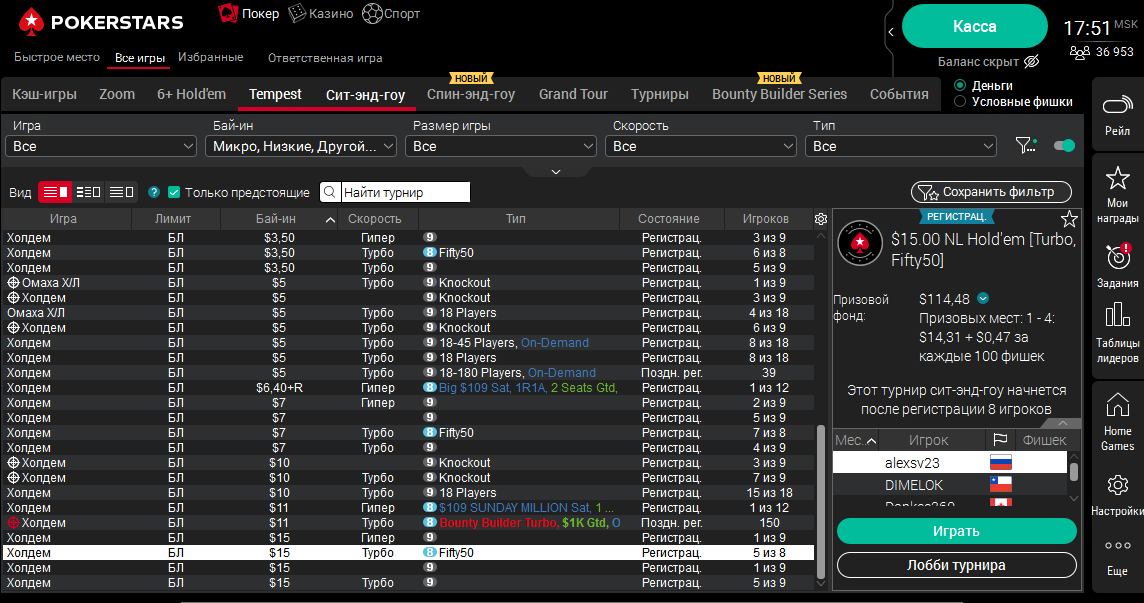Add tournament to favorites star
This screenshot has height=603, width=1144.
click(x=1069, y=218)
